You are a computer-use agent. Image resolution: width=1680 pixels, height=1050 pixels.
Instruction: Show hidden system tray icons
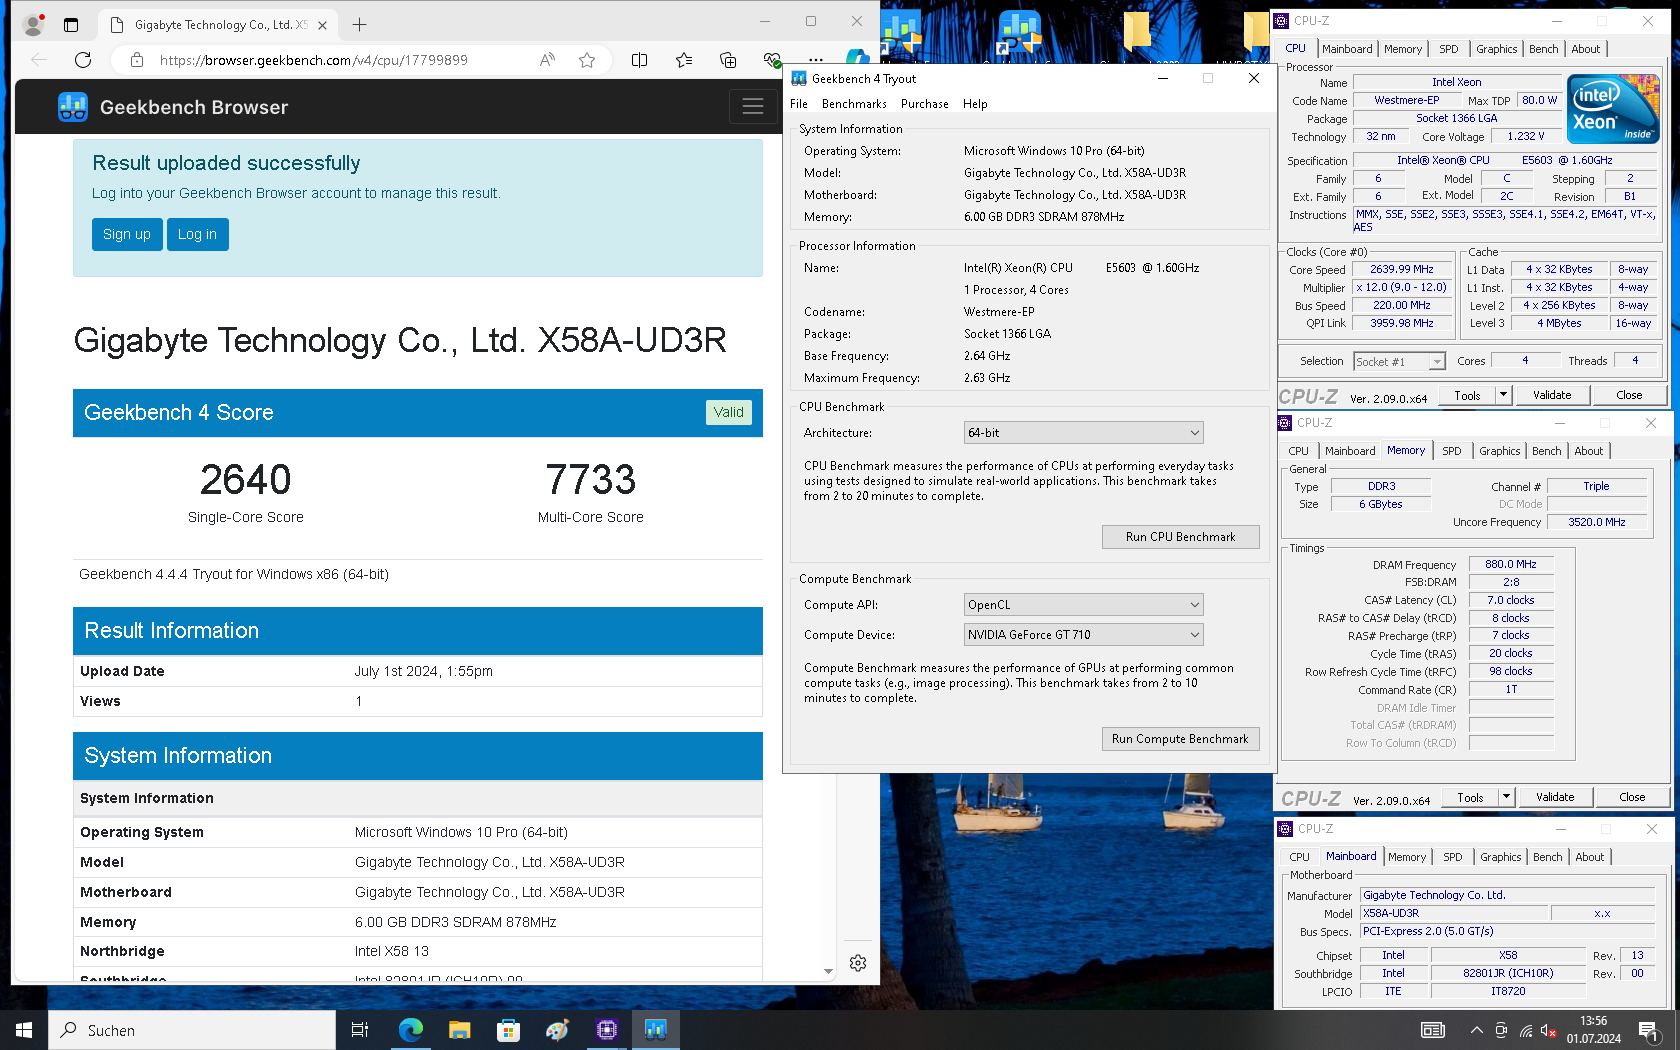(x=1476, y=1030)
